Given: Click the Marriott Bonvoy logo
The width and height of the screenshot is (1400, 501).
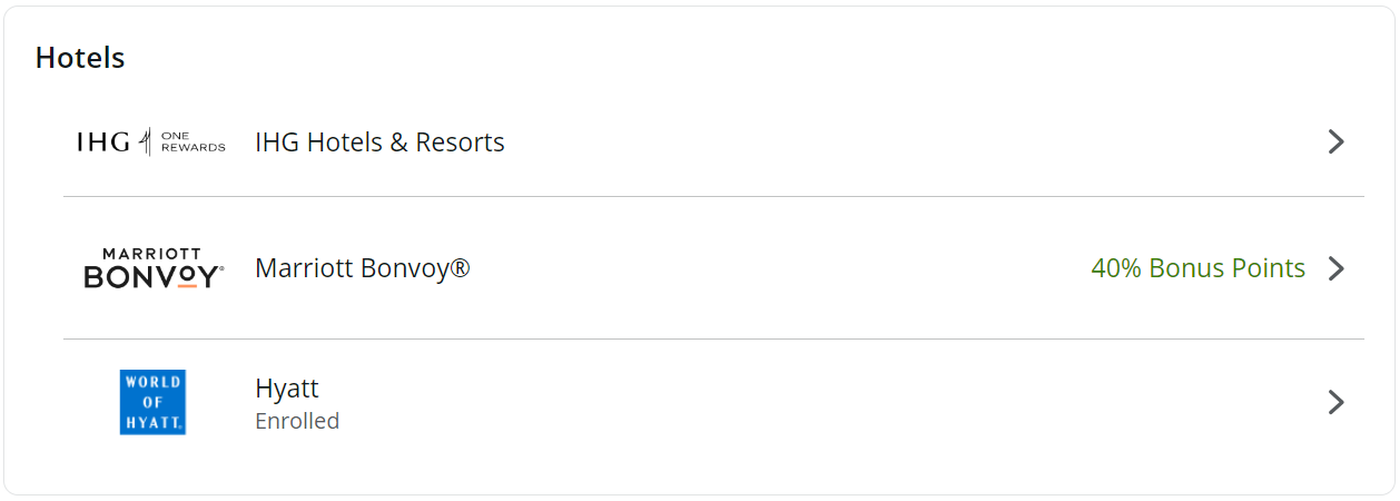Looking at the screenshot, I should point(154,268).
